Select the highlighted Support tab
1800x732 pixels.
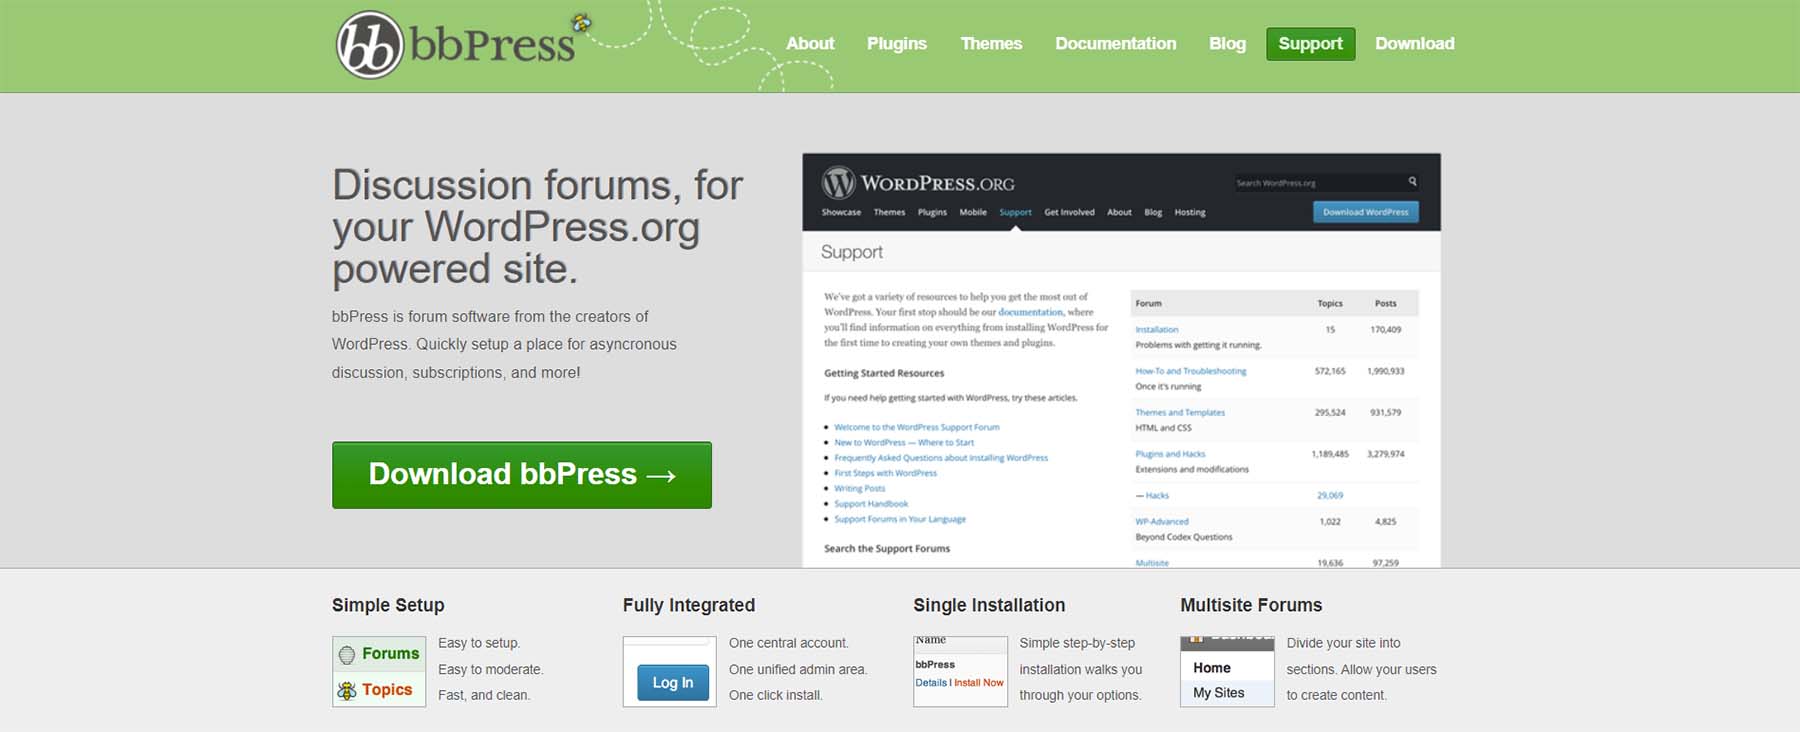(1310, 44)
